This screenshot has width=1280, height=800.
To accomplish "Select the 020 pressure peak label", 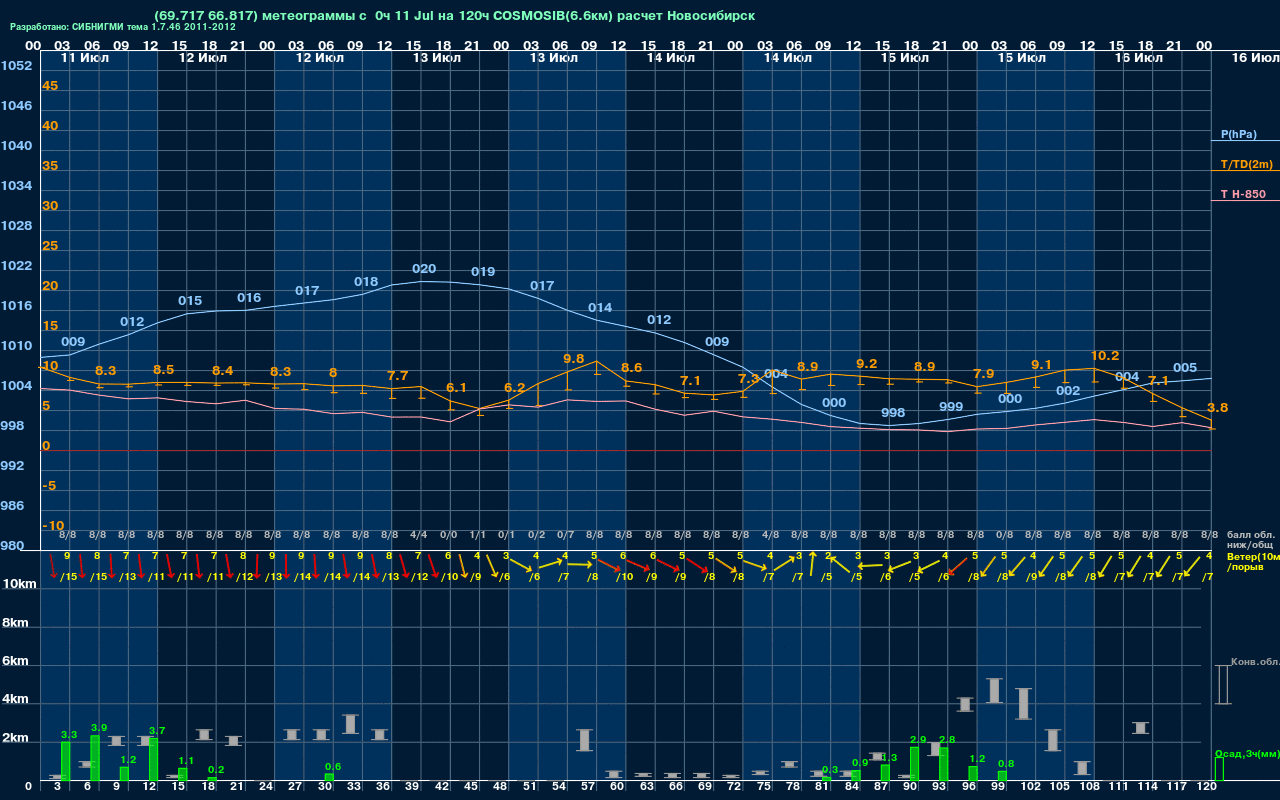I will tap(424, 269).
